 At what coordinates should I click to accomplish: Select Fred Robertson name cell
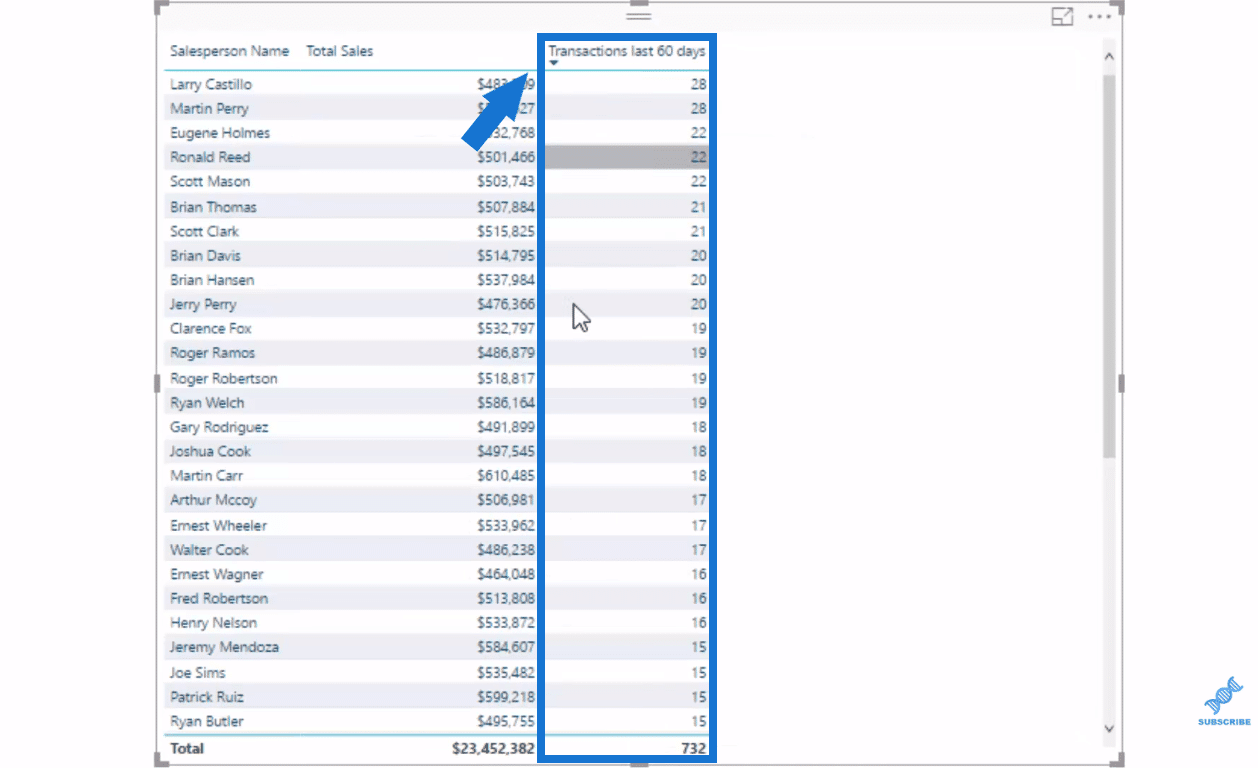tap(219, 598)
